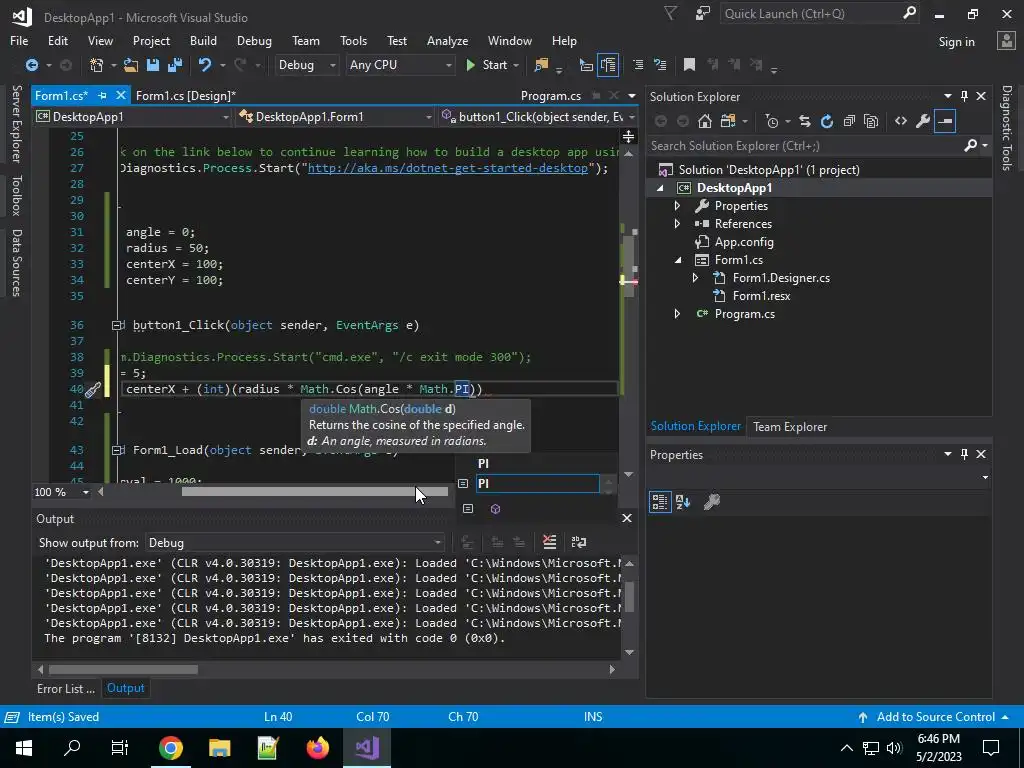
Task: Click Add to Source Control in status bar
Action: [935, 716]
